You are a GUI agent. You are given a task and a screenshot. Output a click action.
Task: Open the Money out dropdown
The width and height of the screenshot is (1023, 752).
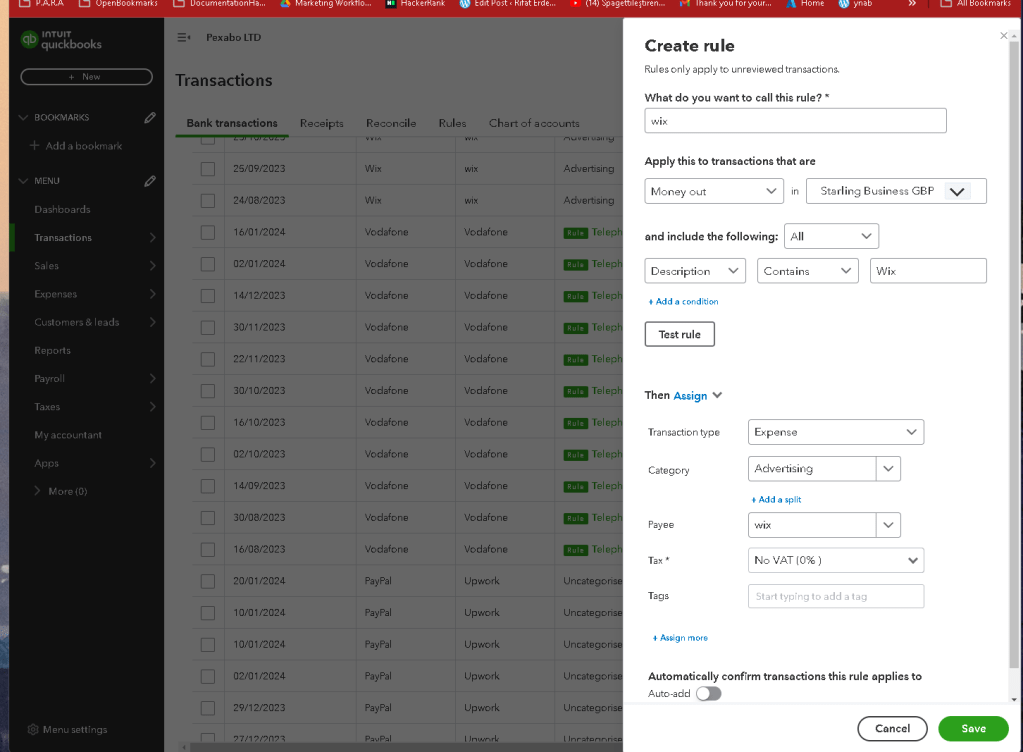pyautogui.click(x=714, y=191)
